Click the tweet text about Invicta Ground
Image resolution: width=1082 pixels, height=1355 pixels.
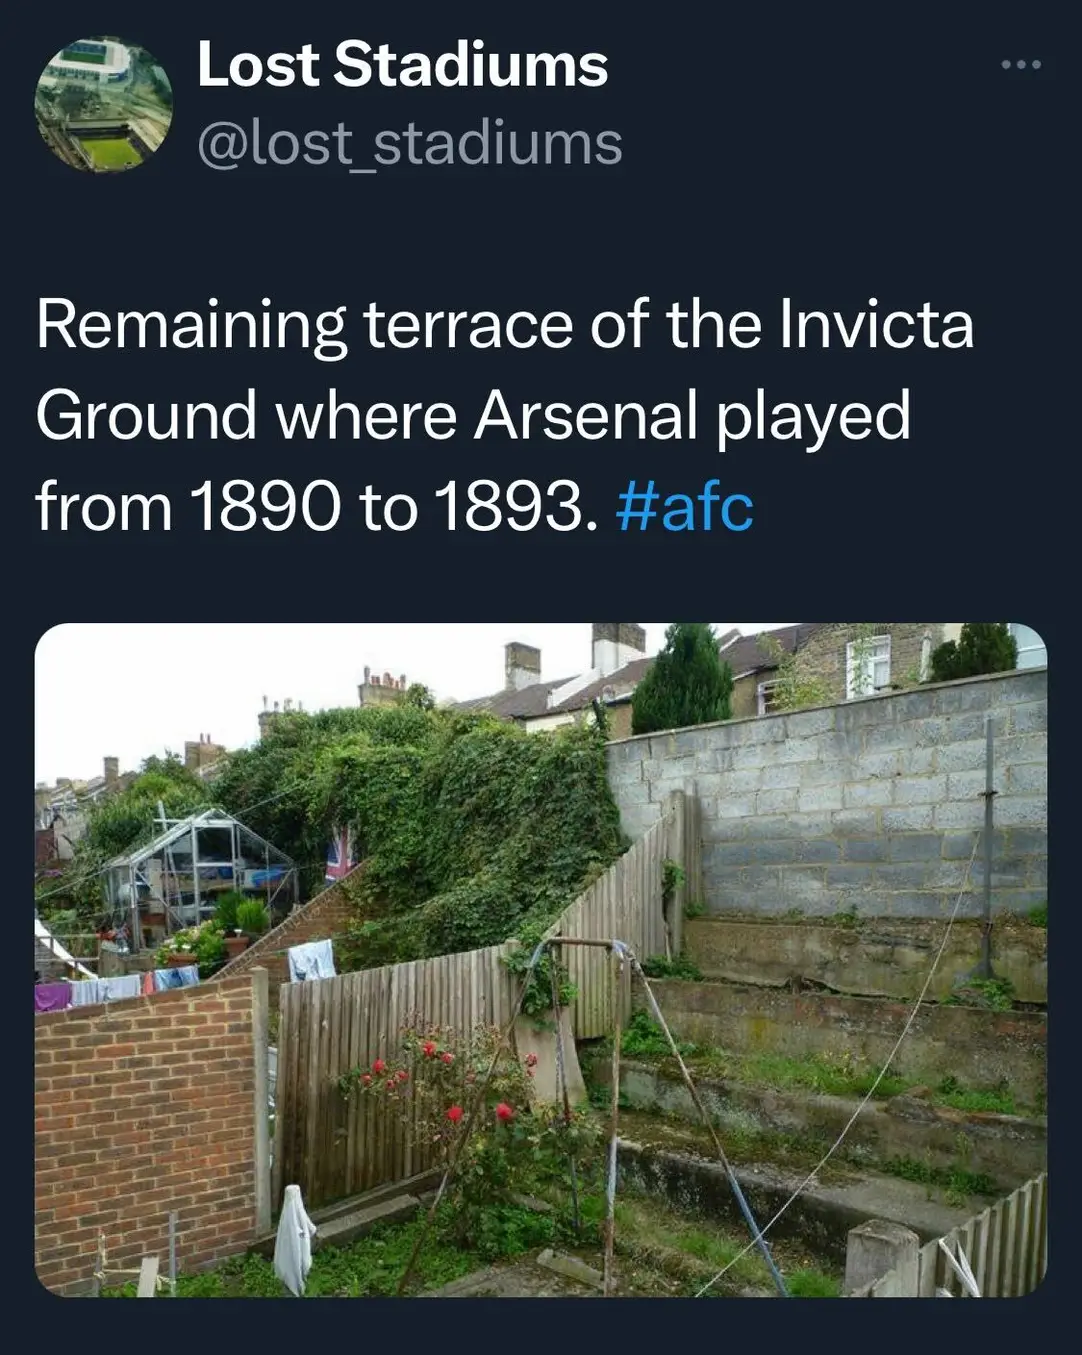pyautogui.click(x=505, y=415)
